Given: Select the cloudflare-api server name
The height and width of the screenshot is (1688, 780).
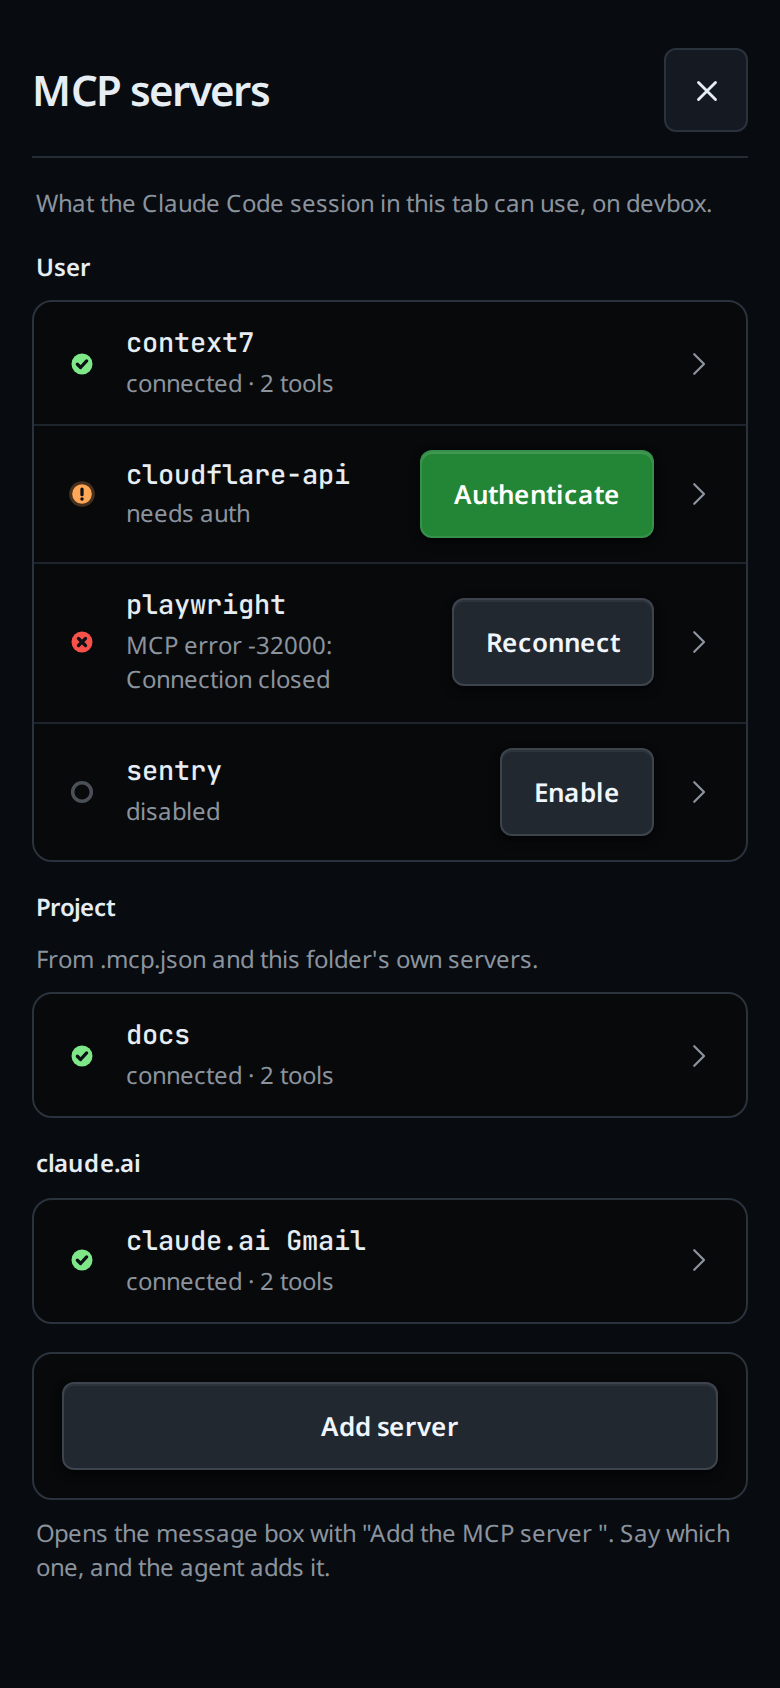Looking at the screenshot, I should click(238, 474).
